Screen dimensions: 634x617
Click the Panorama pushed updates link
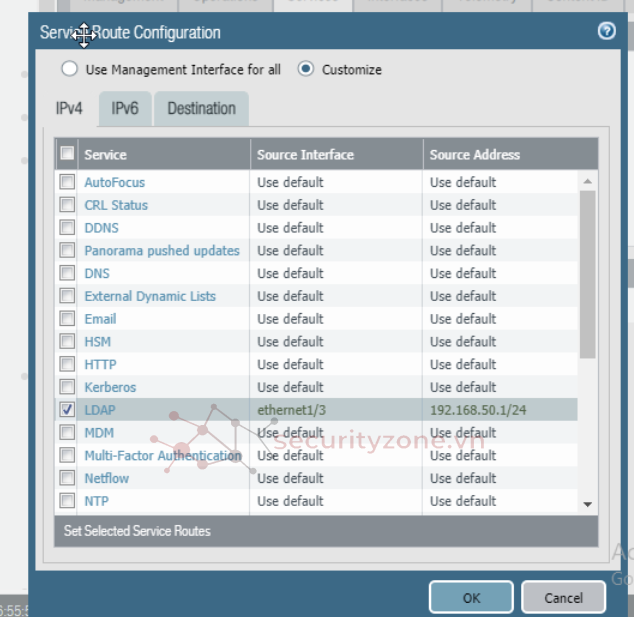(x=162, y=251)
